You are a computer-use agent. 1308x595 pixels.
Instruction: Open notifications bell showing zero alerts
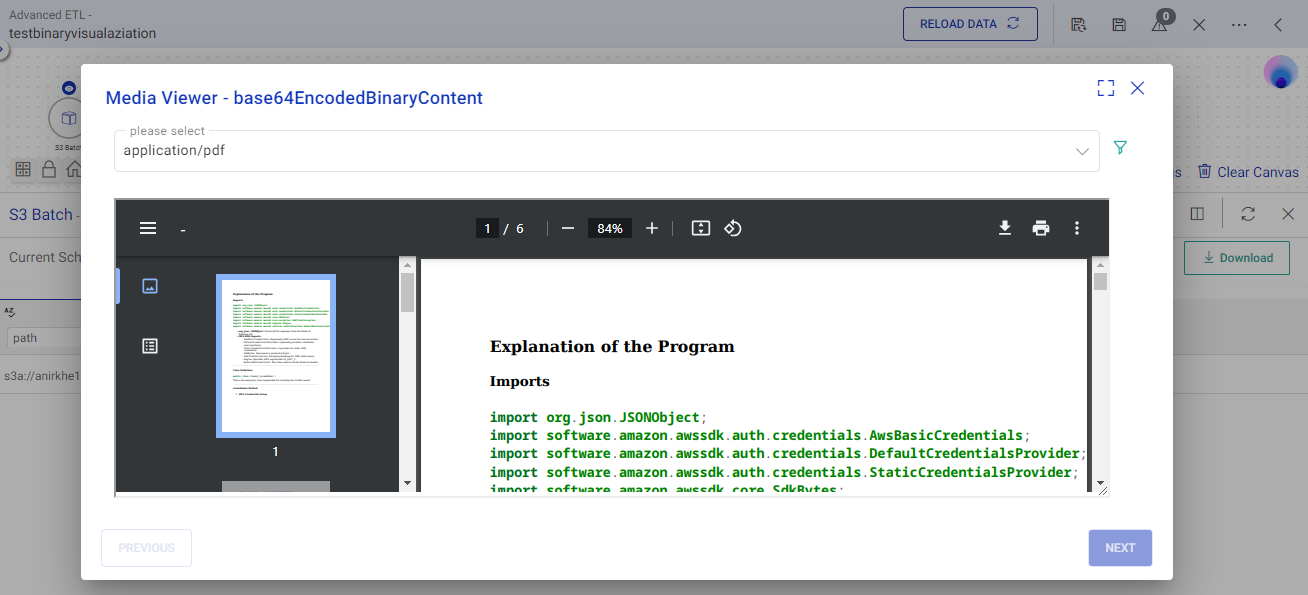point(1159,24)
